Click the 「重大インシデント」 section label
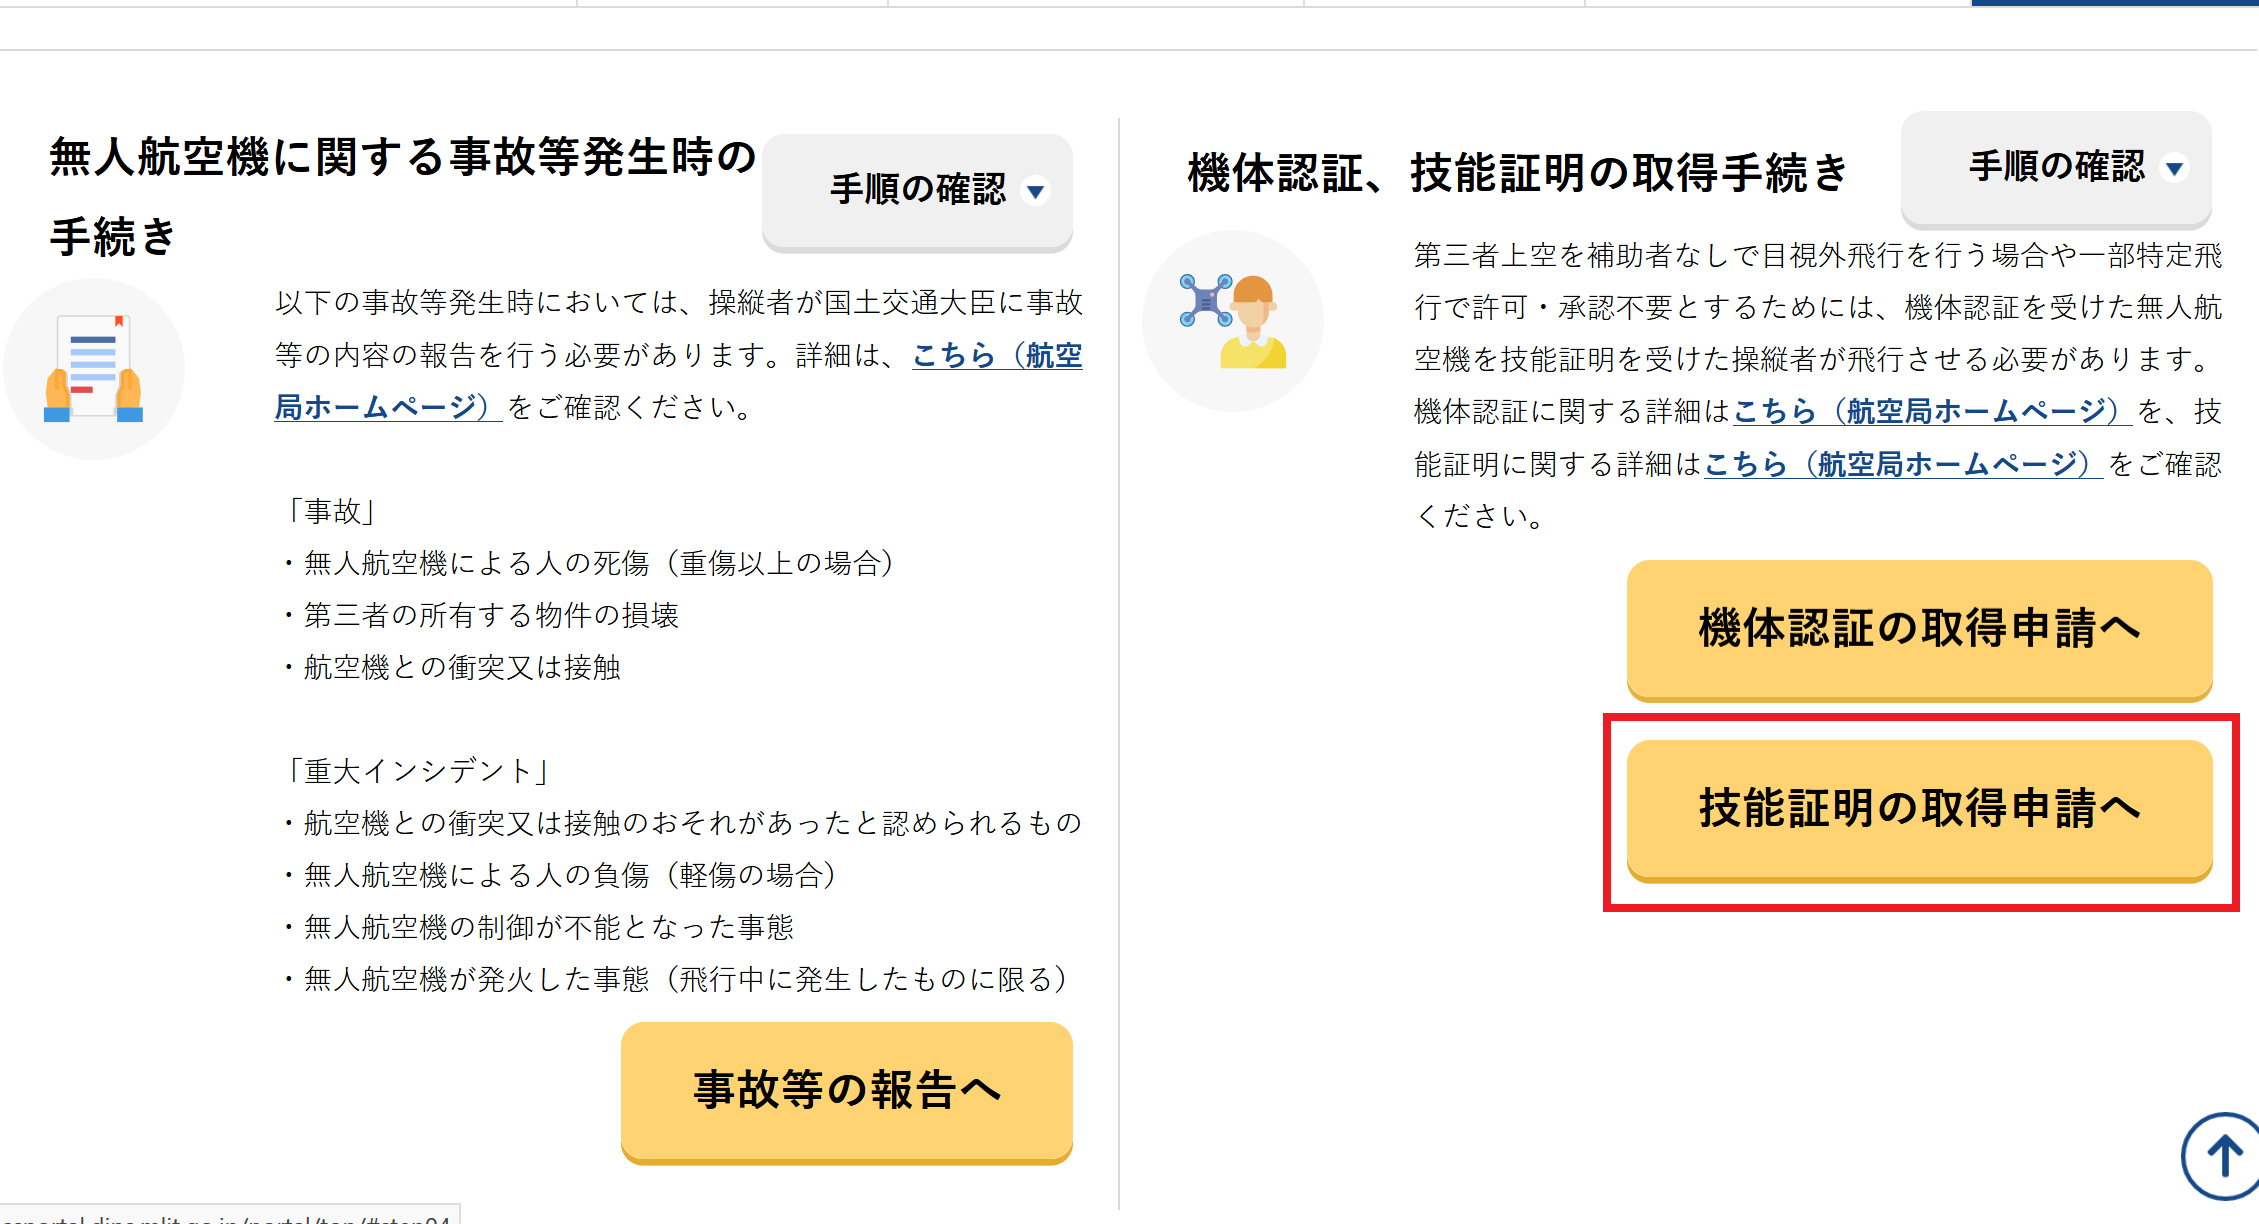Viewport: 2259px width, 1224px height. [x=417, y=771]
